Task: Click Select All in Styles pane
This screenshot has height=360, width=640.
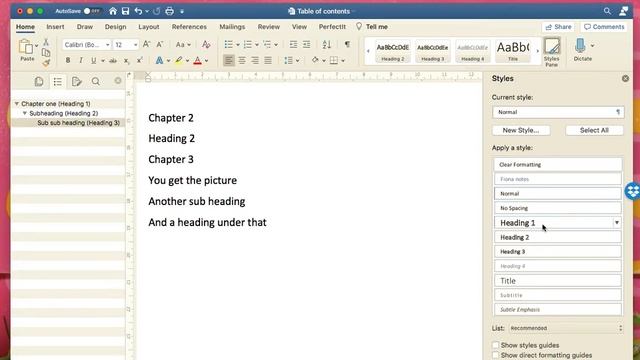Action: point(594,130)
